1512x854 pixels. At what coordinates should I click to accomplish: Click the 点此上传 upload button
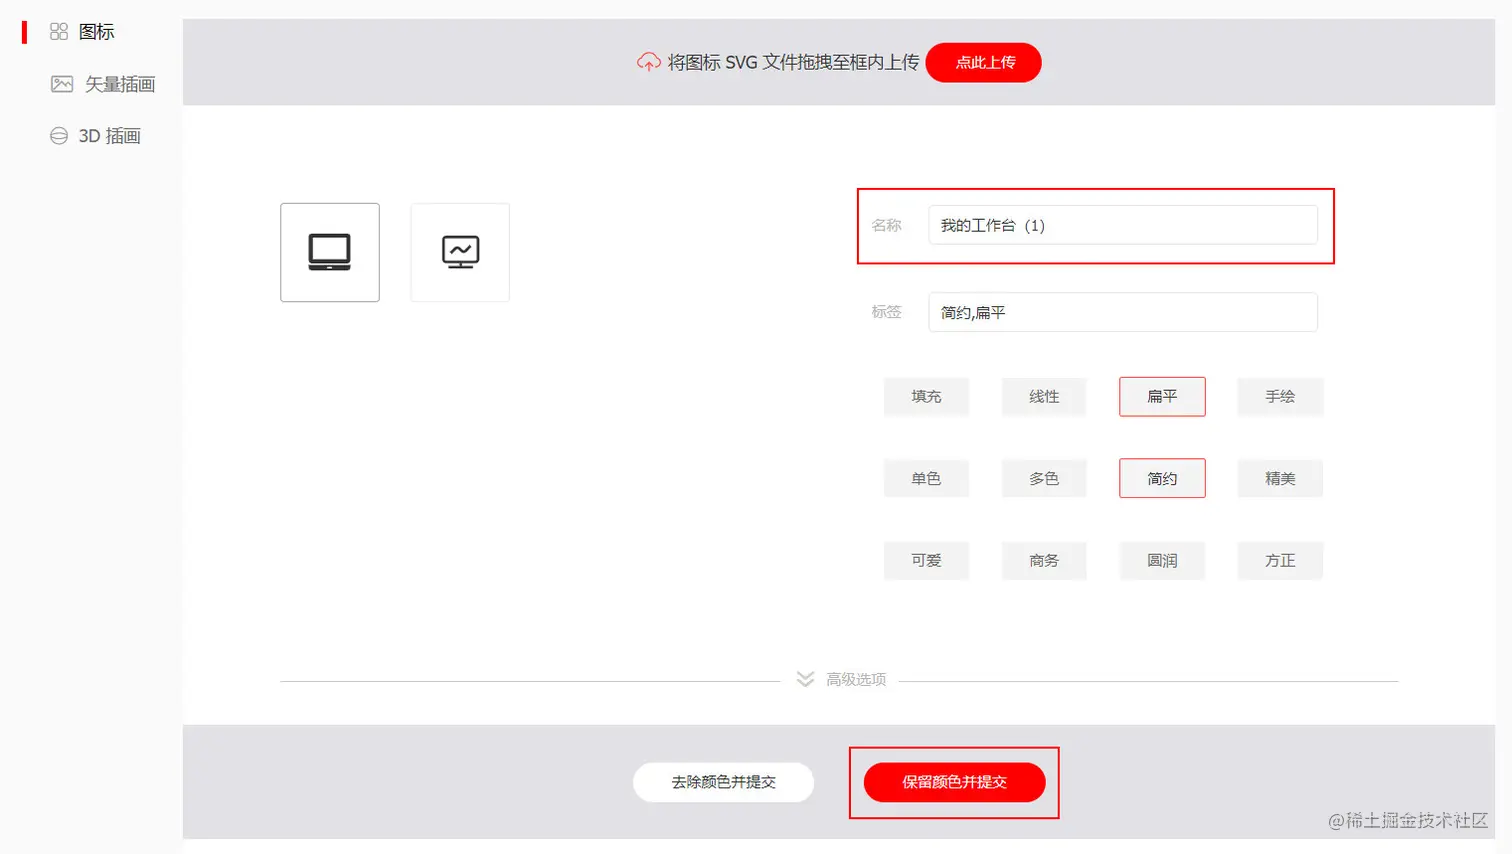[984, 62]
